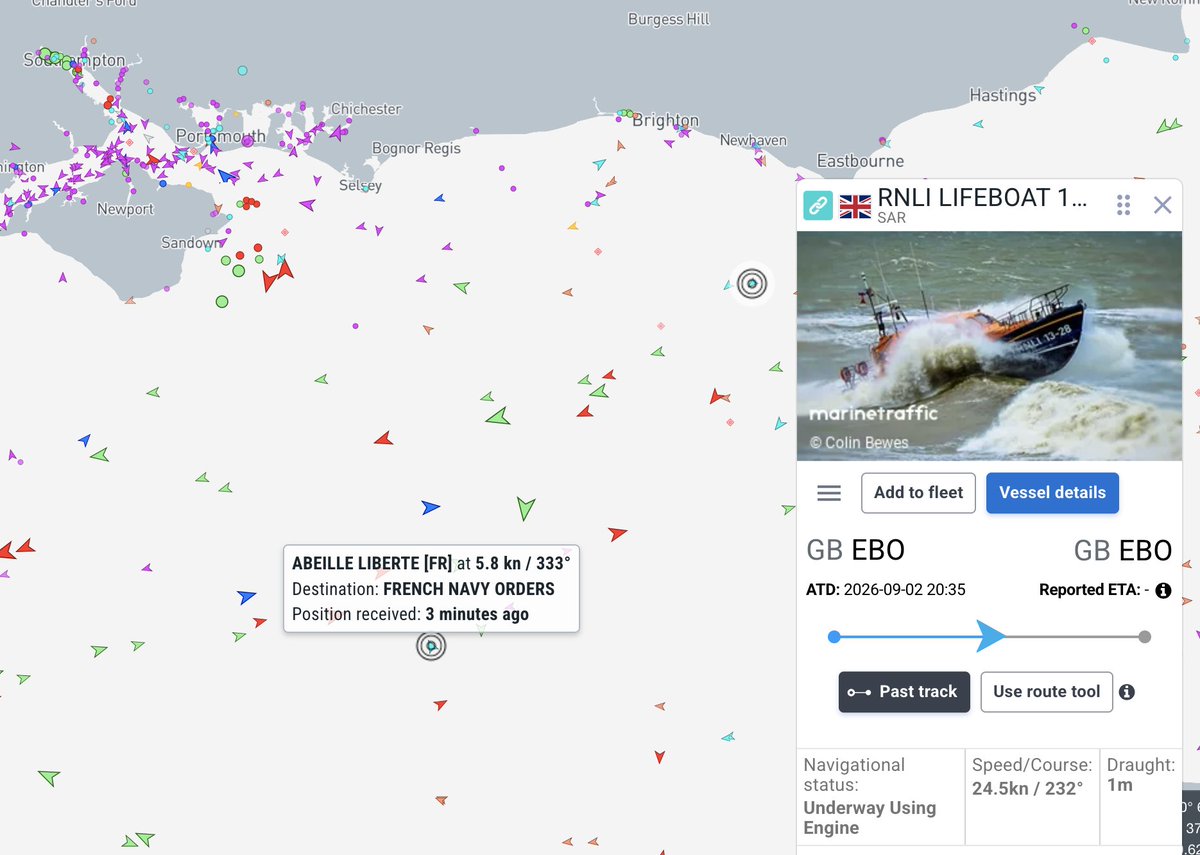Click the voyage progress arrow marker
1200x855 pixels.
(x=991, y=636)
